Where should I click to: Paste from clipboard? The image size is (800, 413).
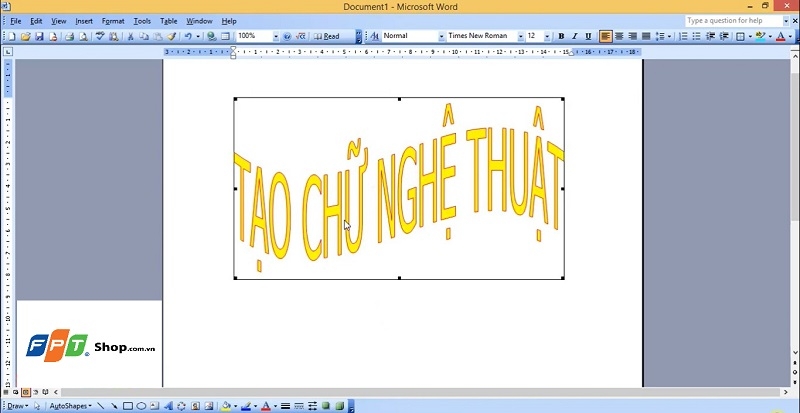pyautogui.click(x=158, y=36)
